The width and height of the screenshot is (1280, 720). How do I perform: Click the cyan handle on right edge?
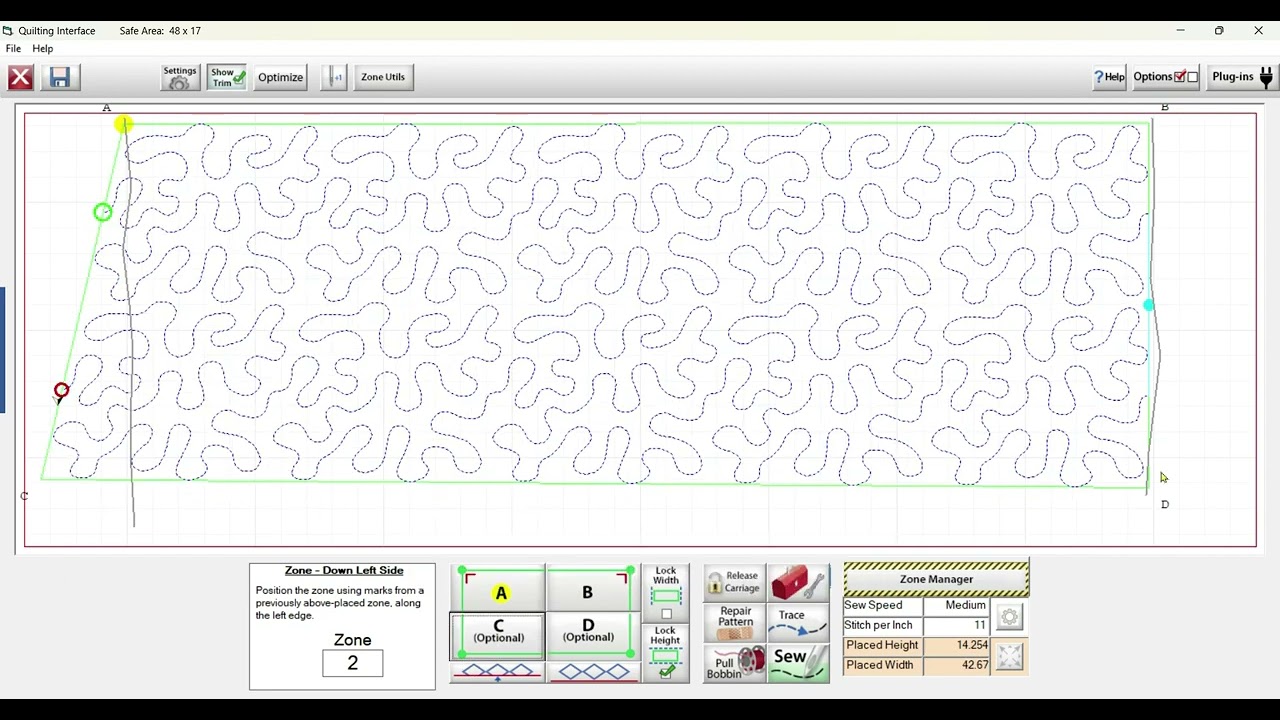[1148, 305]
